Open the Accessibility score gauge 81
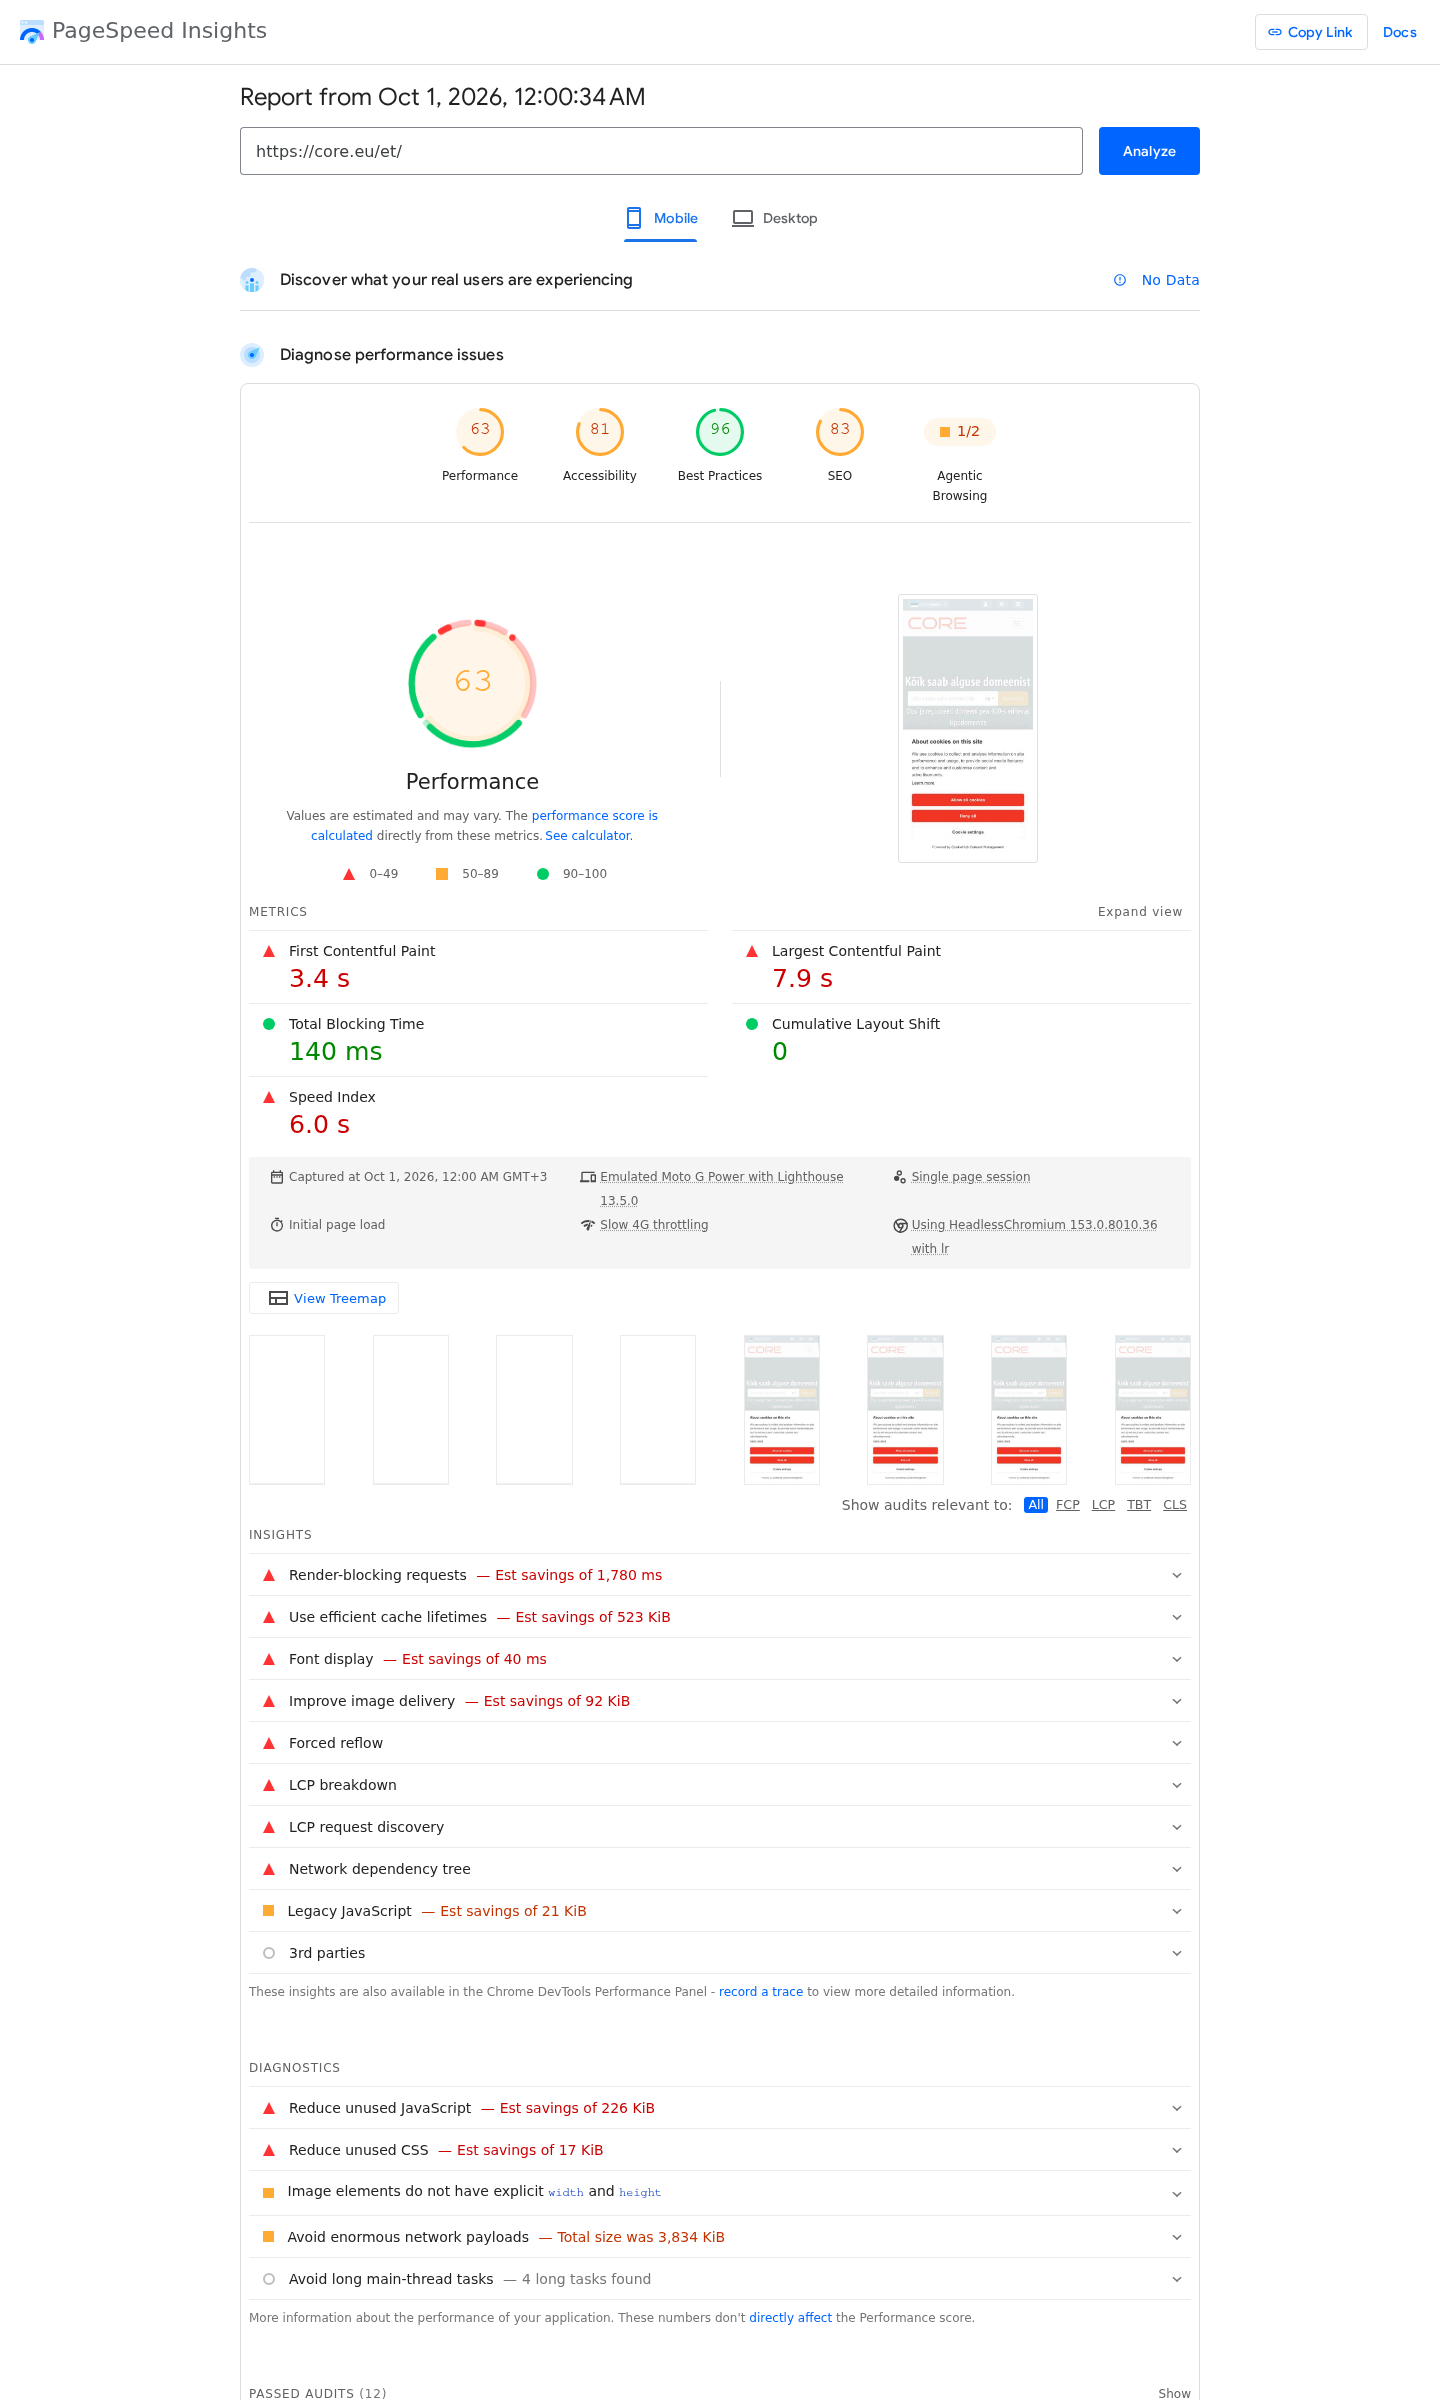The image size is (1440, 2400). pos(600,432)
